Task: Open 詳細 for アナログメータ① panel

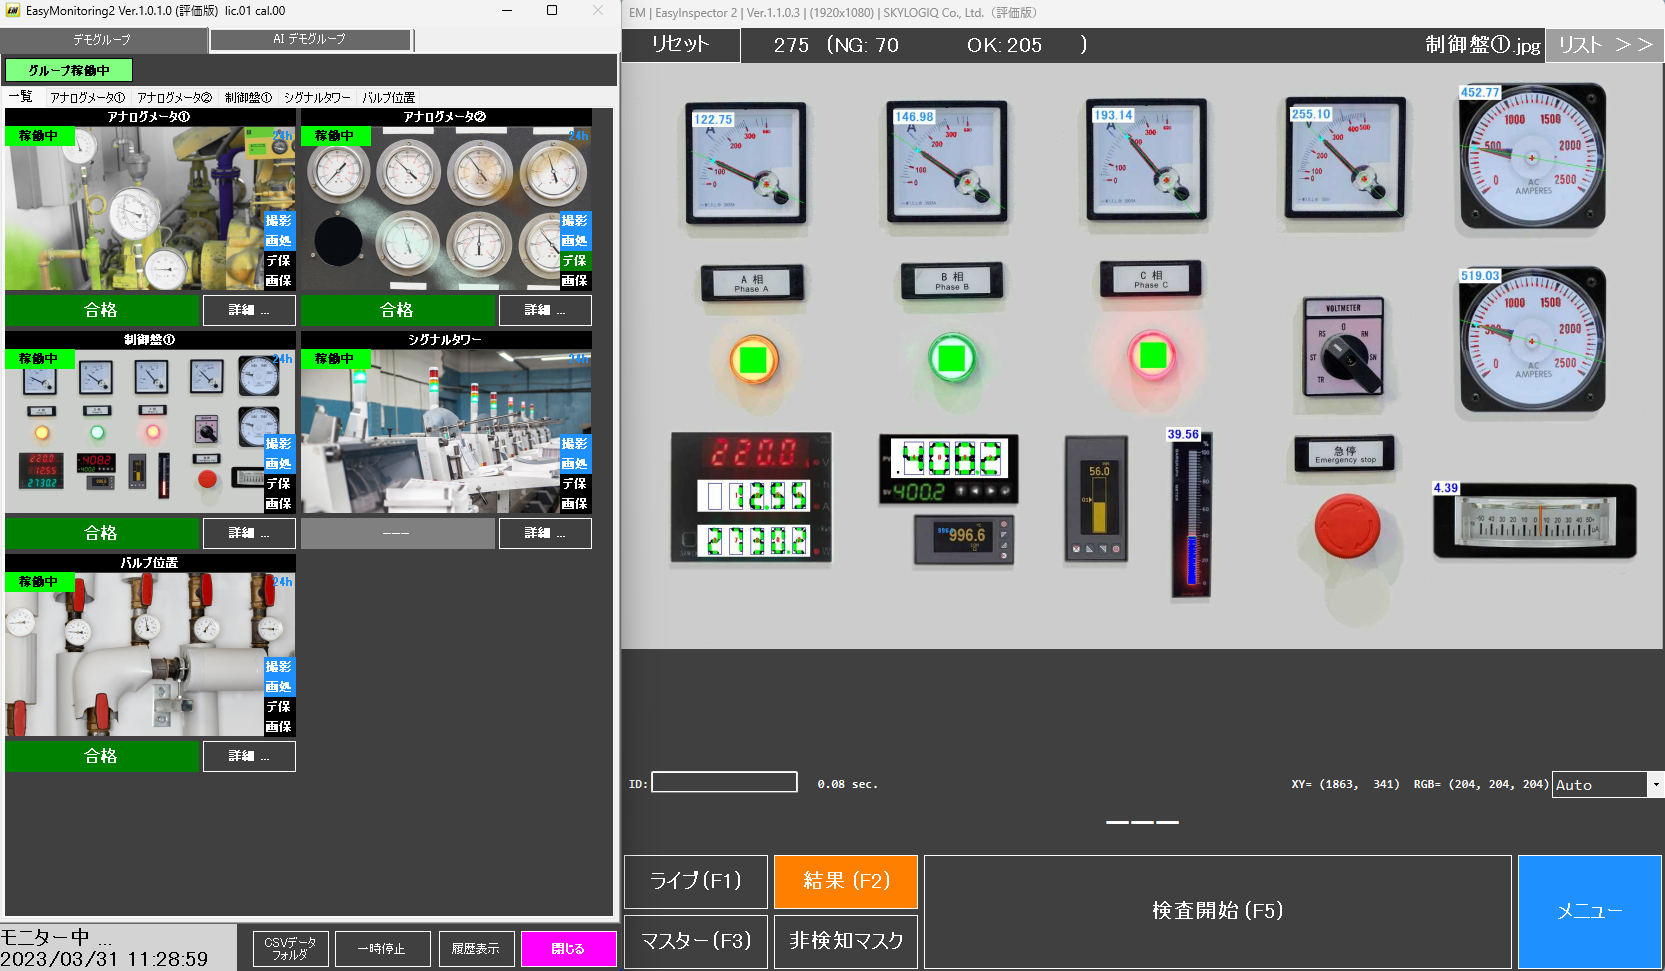Action: coord(249,310)
